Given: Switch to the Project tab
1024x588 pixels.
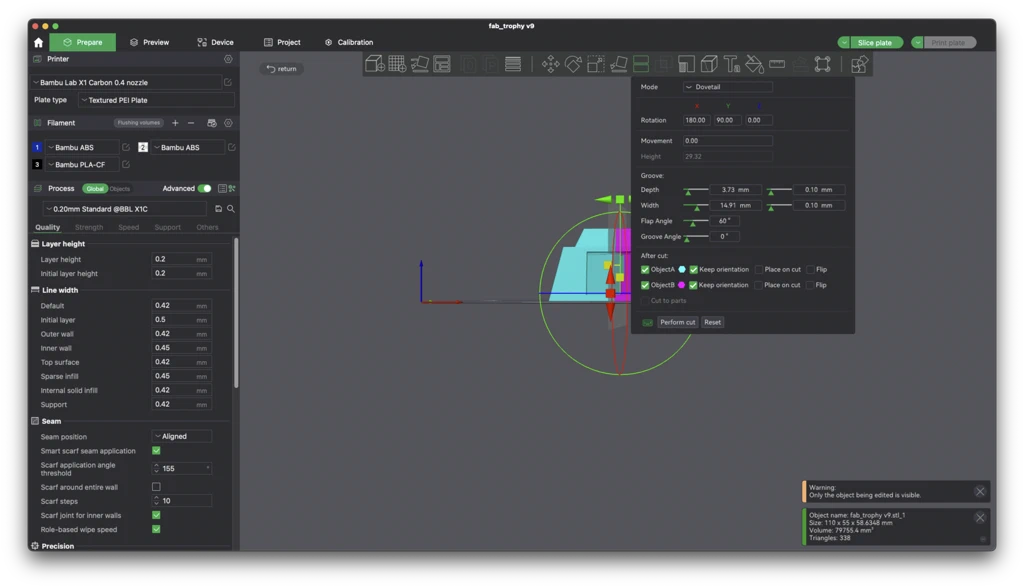Looking at the screenshot, I should [282, 42].
